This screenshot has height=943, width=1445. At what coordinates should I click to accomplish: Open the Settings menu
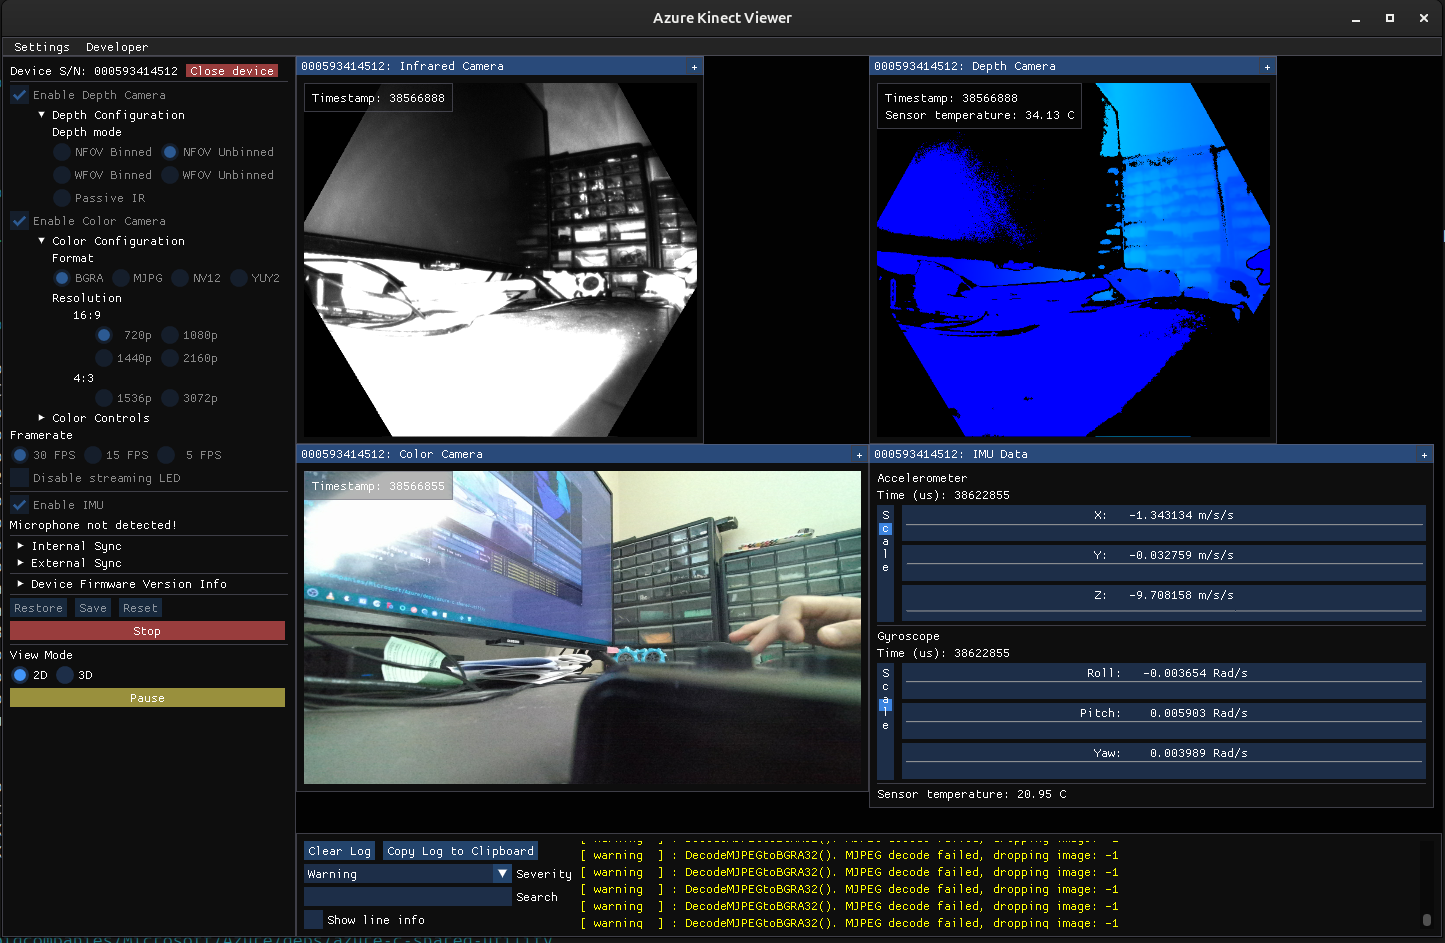coord(42,47)
